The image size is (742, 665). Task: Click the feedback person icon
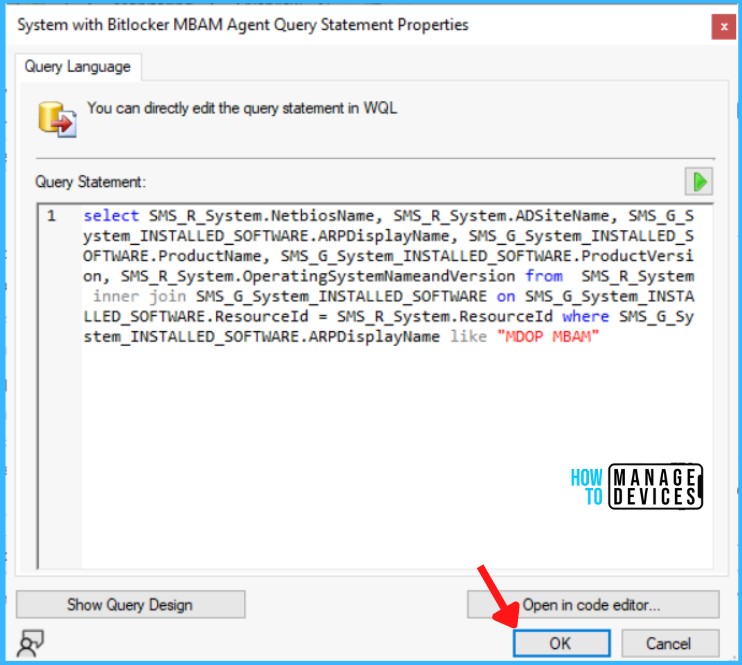click(x=30, y=643)
